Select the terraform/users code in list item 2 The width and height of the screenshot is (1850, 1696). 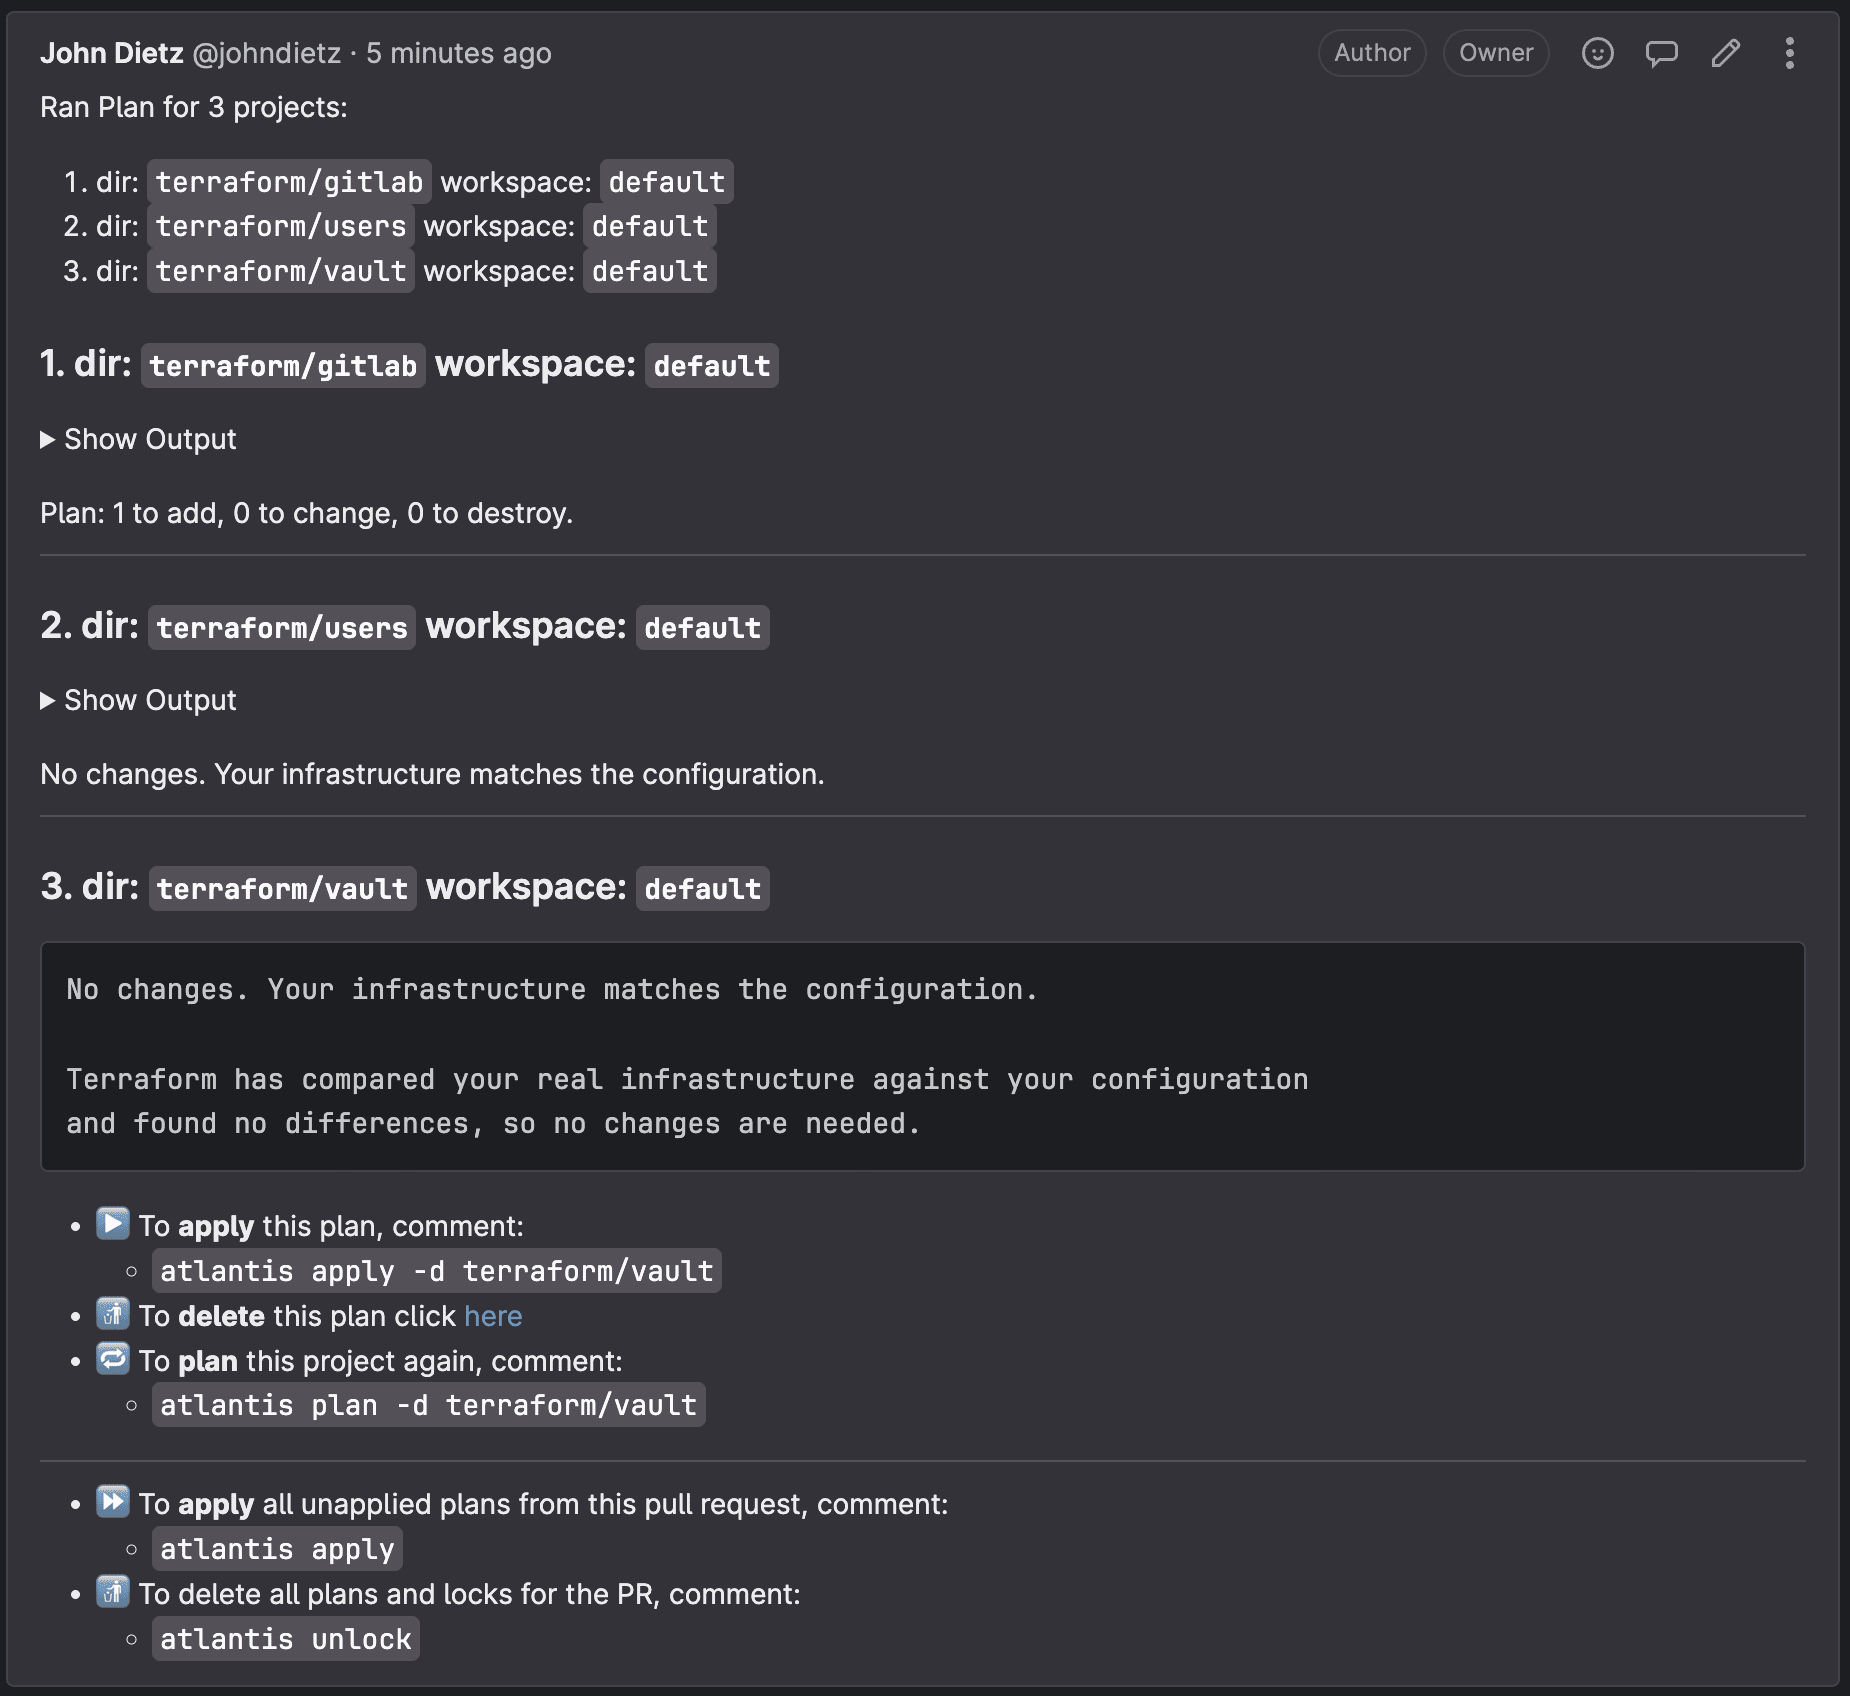point(281,226)
